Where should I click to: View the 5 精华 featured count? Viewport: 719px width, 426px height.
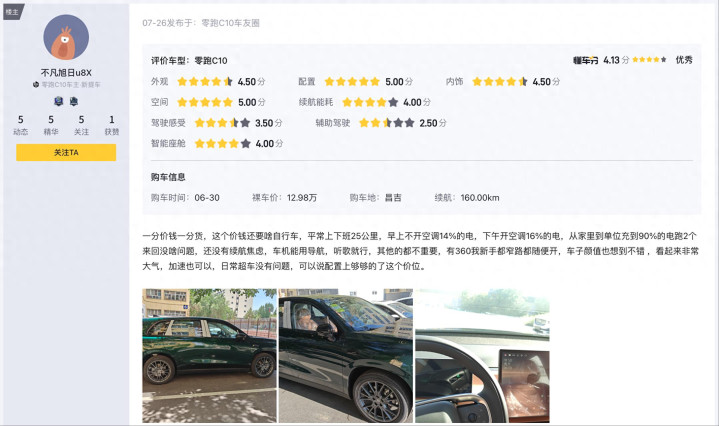[x=51, y=125]
